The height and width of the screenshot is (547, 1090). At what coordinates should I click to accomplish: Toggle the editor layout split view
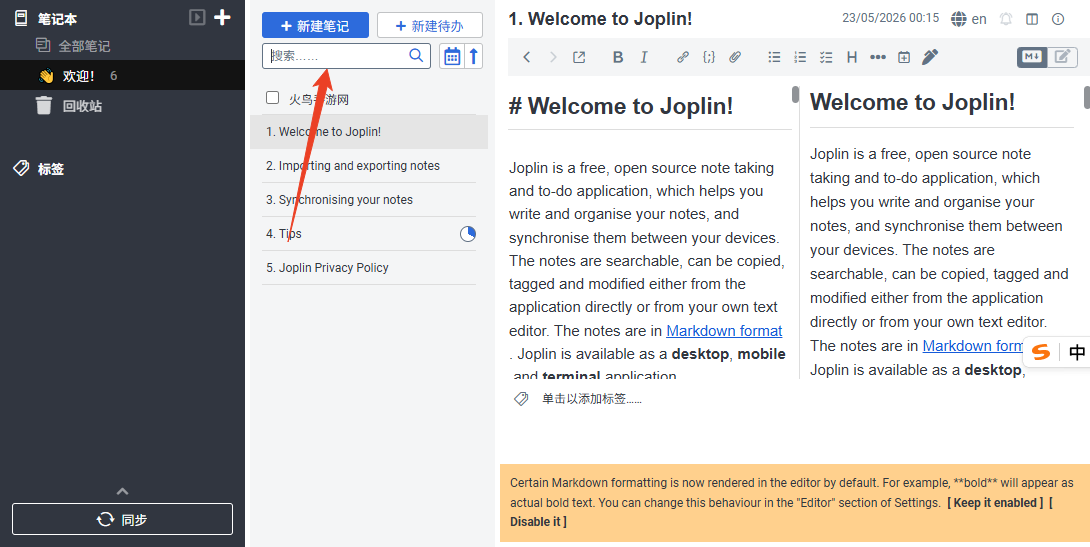click(1032, 19)
